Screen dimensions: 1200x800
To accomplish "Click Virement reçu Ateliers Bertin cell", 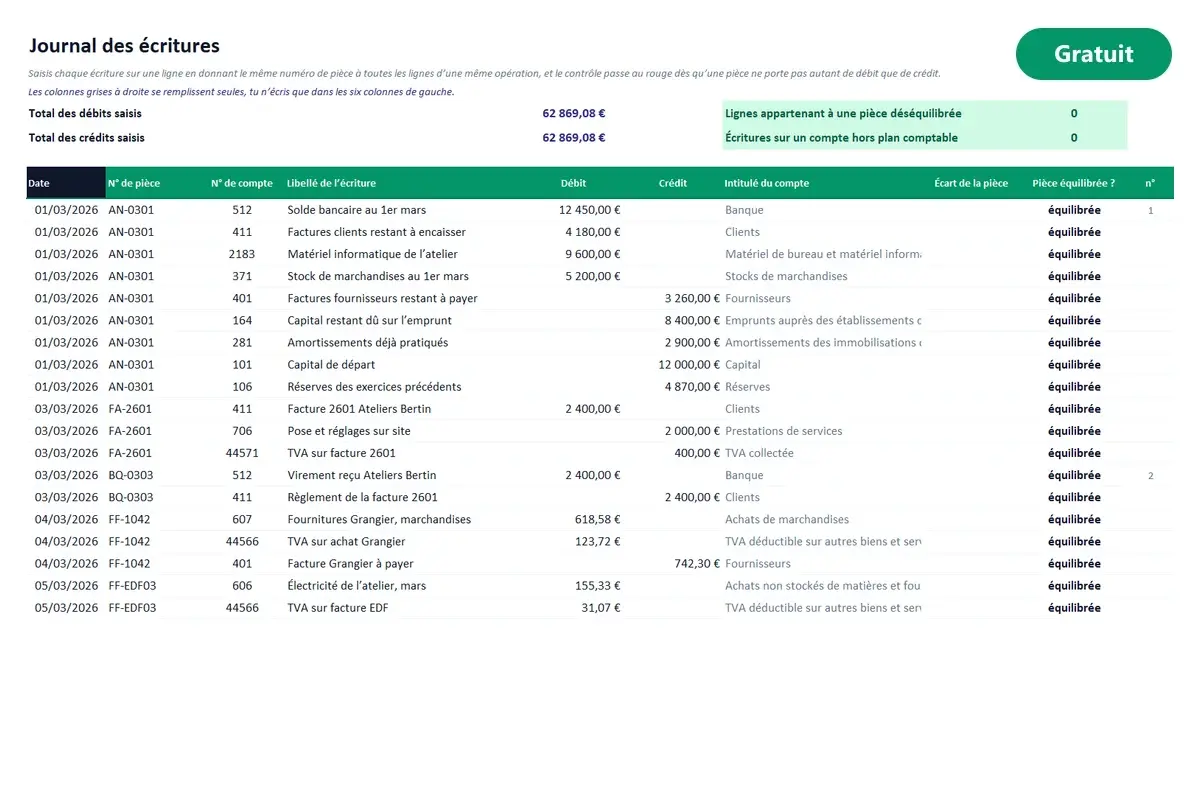I will (x=362, y=474).
